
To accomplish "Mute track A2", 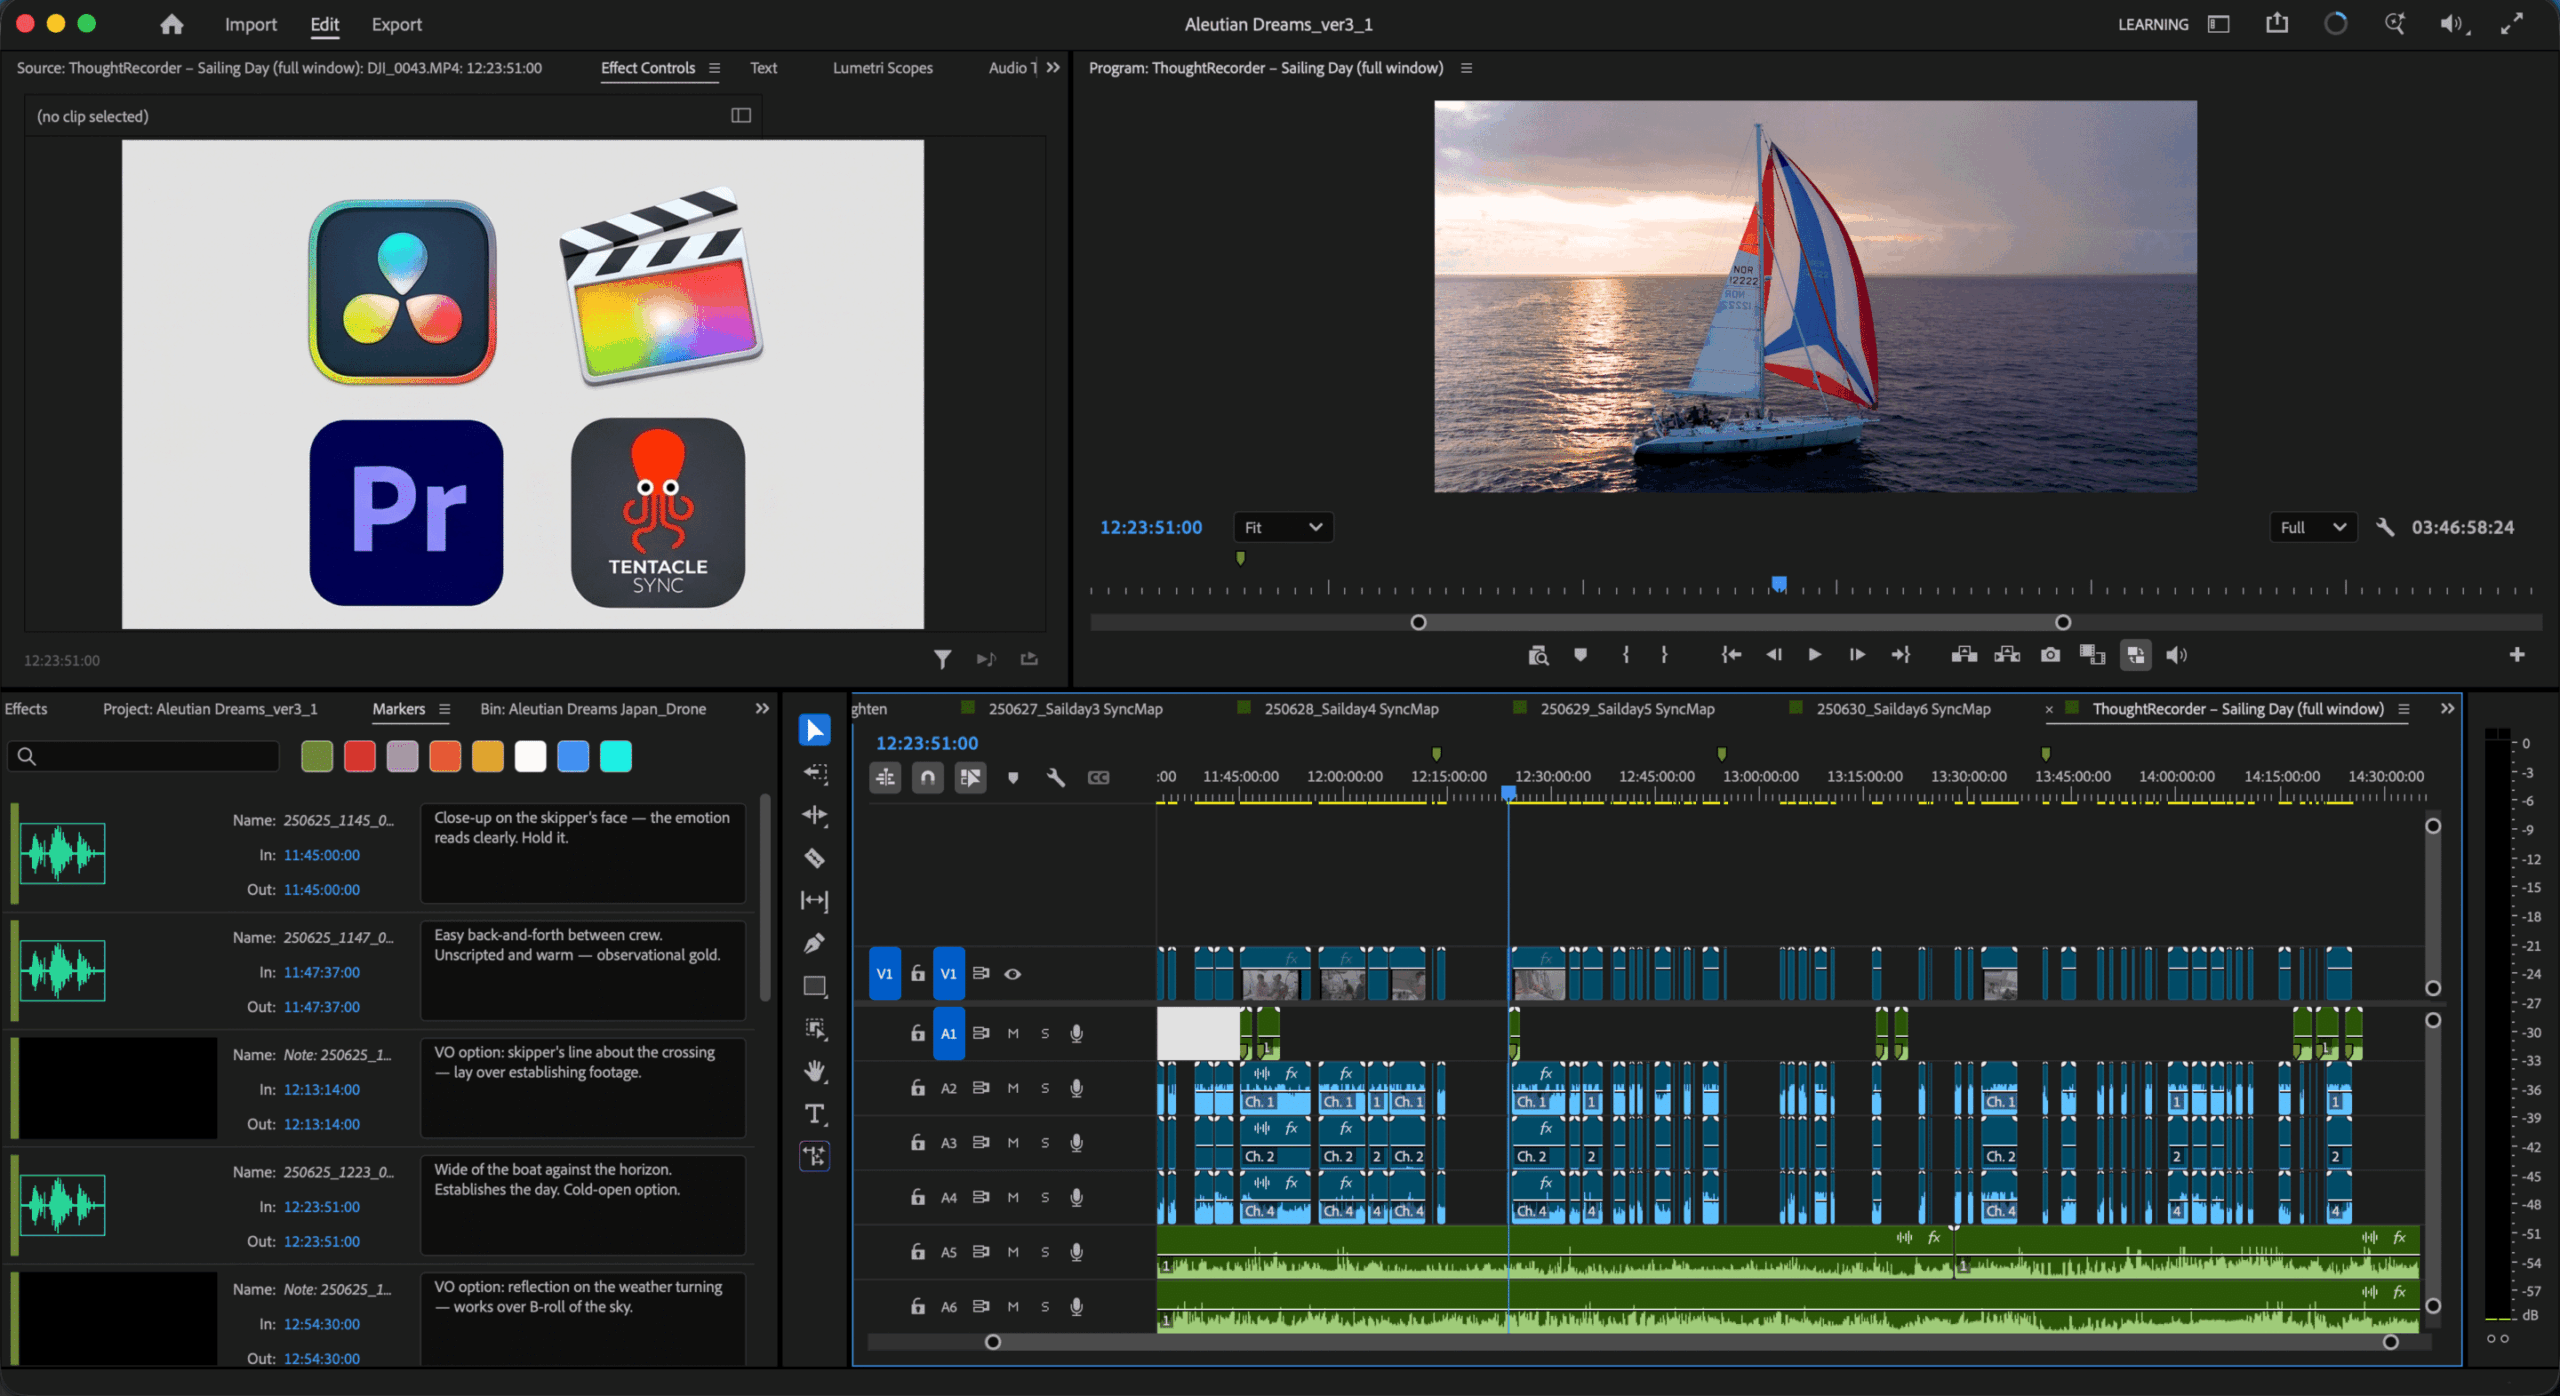I will point(1013,1088).
